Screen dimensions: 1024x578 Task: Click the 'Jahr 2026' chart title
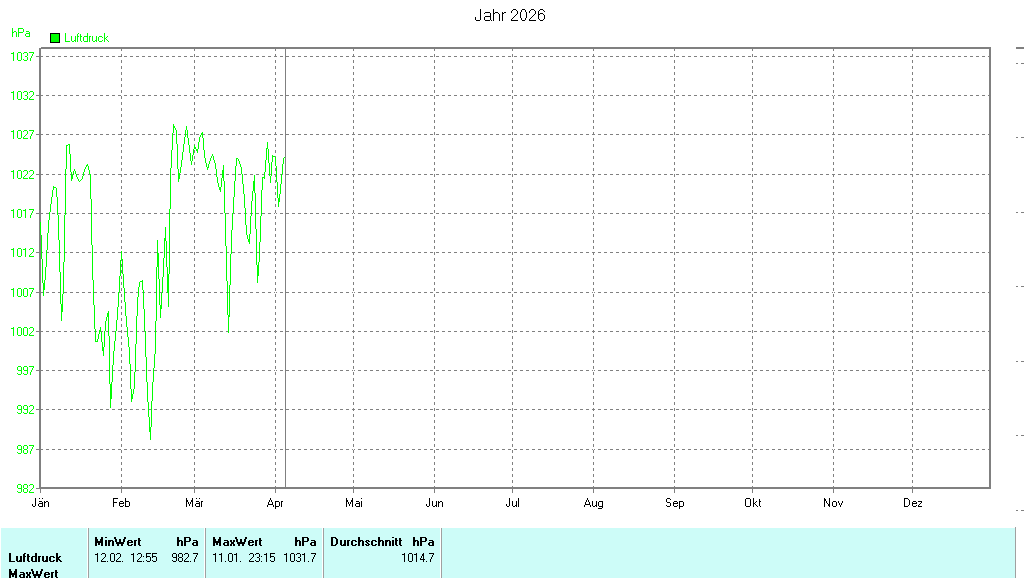click(509, 16)
